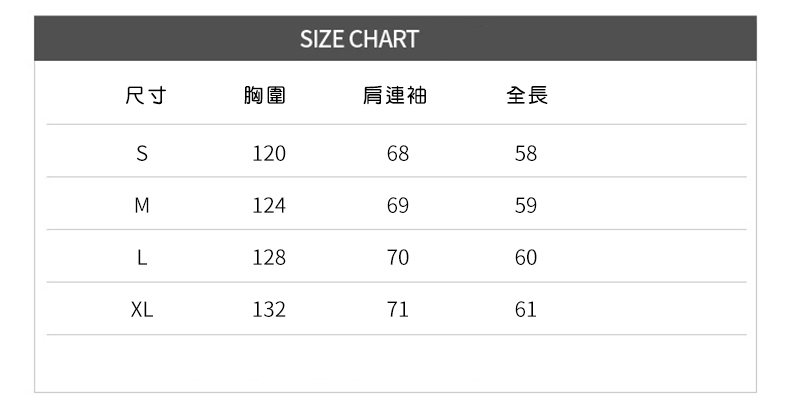Click the M size row label

click(142, 206)
